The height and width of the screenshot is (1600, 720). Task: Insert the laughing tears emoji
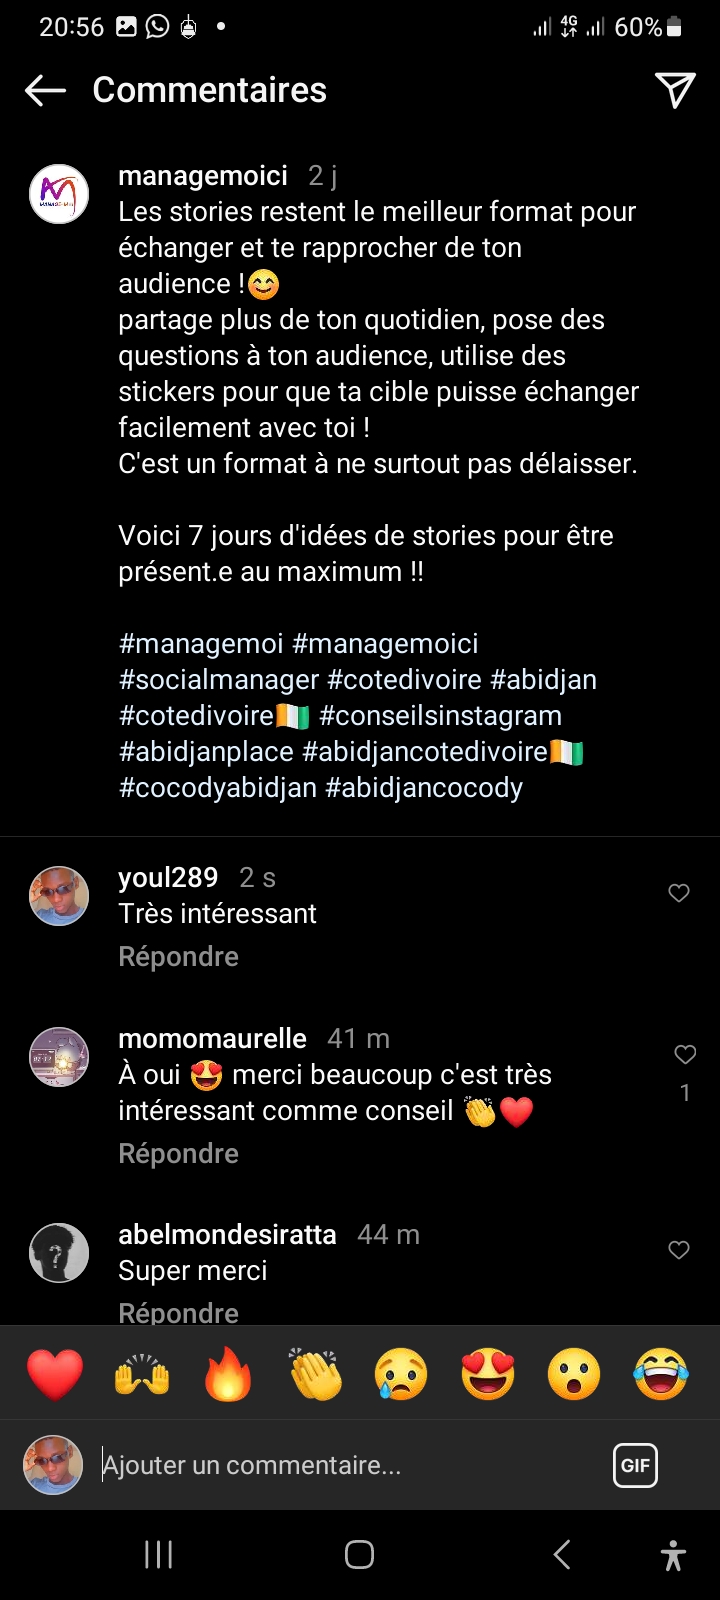(661, 1374)
